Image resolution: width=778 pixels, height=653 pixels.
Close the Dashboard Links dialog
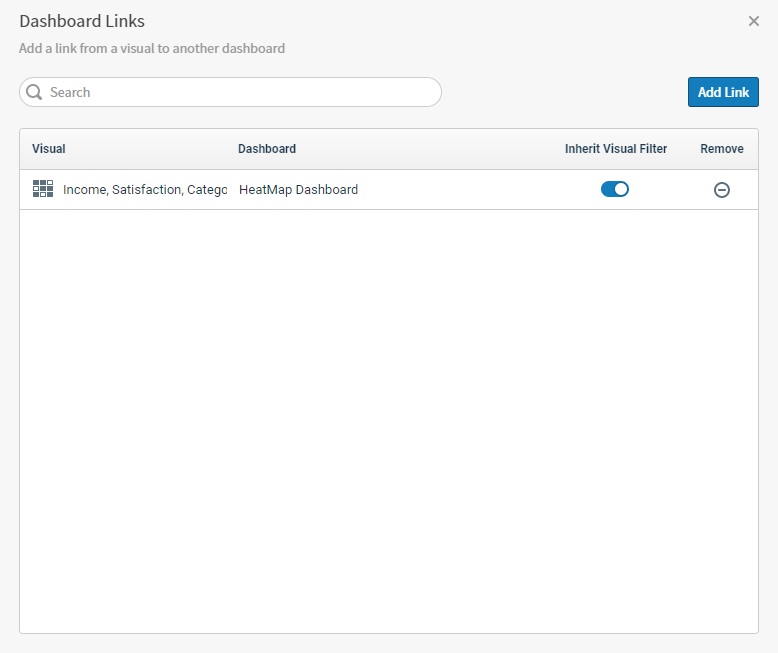pos(754,21)
